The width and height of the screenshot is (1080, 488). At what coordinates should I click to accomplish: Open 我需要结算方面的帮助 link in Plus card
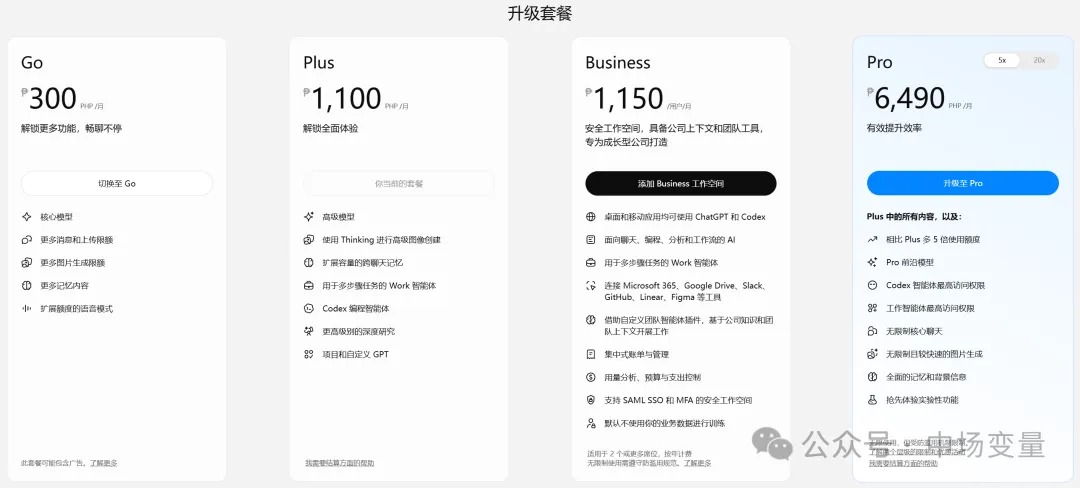tap(340, 463)
